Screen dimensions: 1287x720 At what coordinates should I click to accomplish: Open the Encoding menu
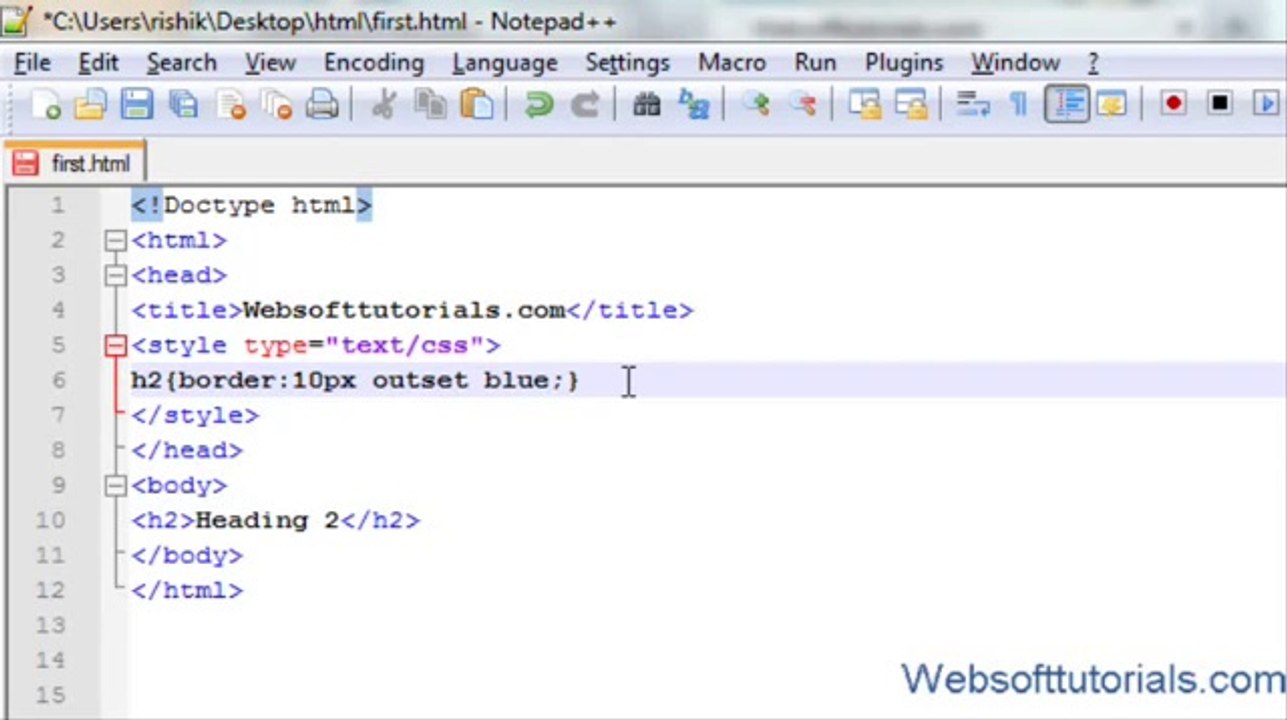(x=374, y=63)
